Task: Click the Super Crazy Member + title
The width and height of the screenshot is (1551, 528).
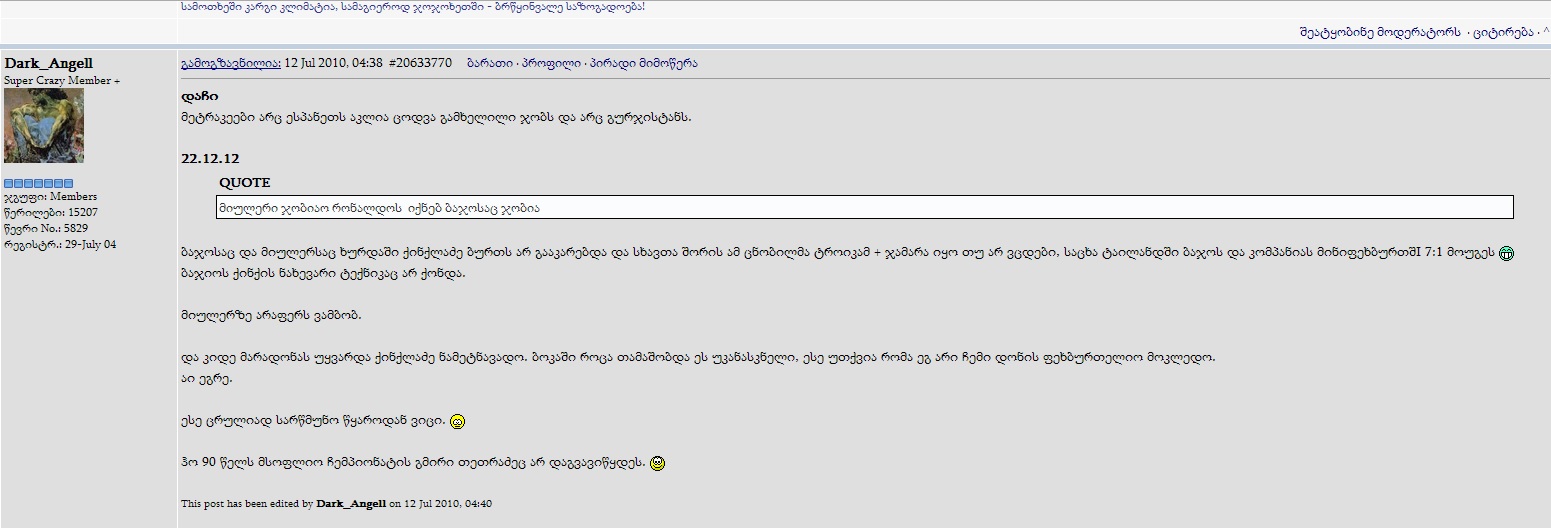Action: (62, 80)
